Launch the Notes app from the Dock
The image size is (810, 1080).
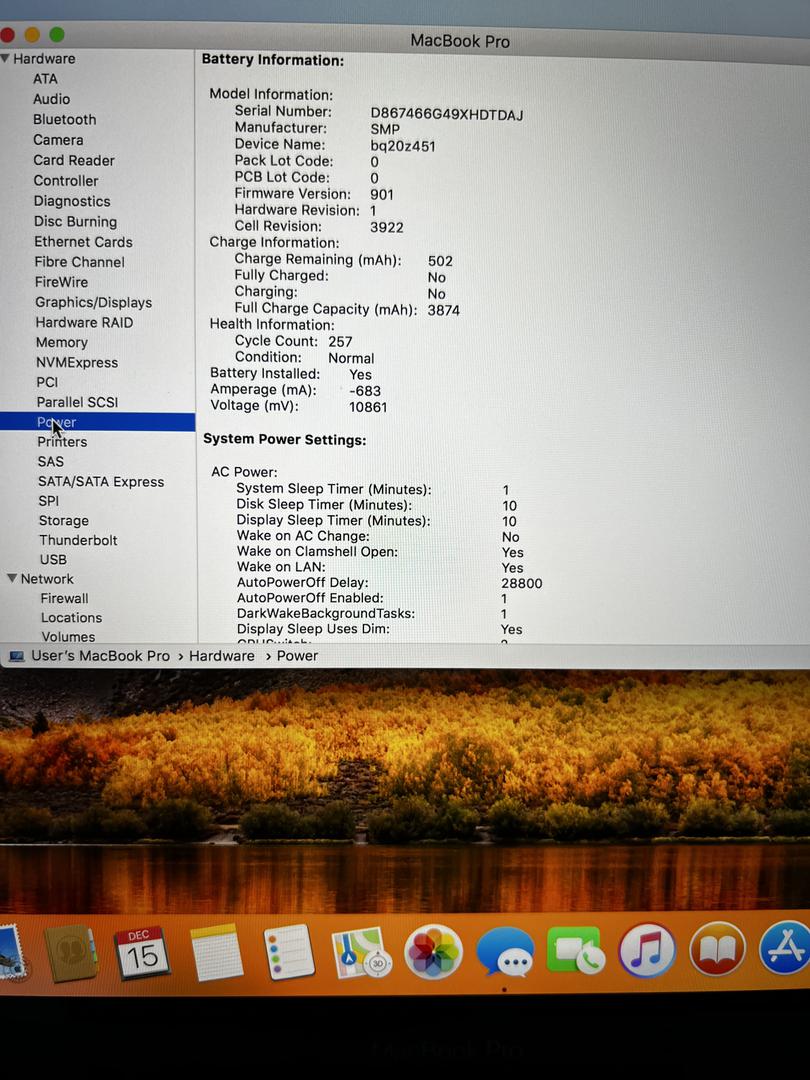(x=216, y=953)
